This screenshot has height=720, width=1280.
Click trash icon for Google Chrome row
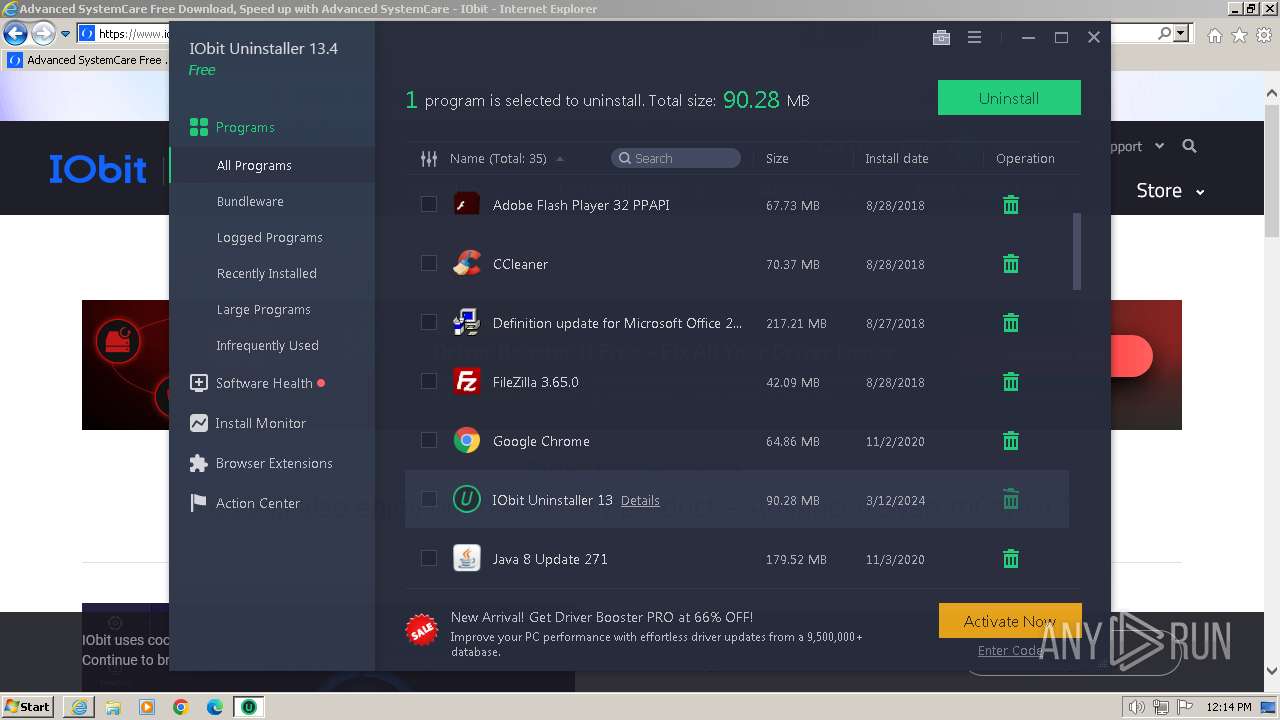click(x=1011, y=441)
